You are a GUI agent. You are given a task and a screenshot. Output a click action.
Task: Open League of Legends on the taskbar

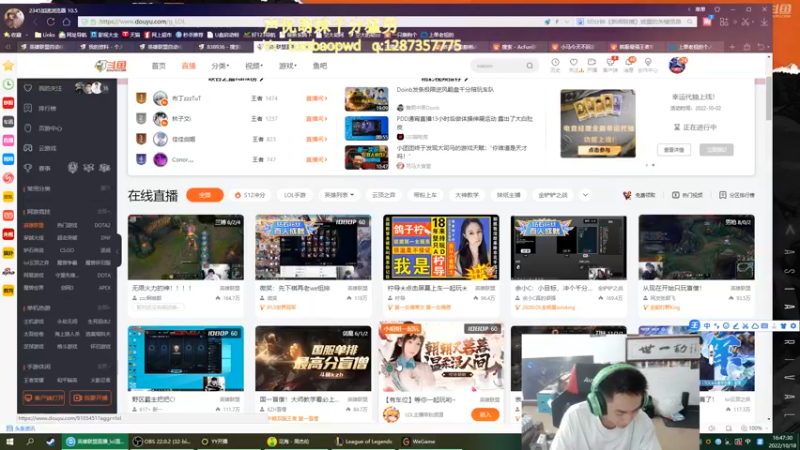click(363, 441)
